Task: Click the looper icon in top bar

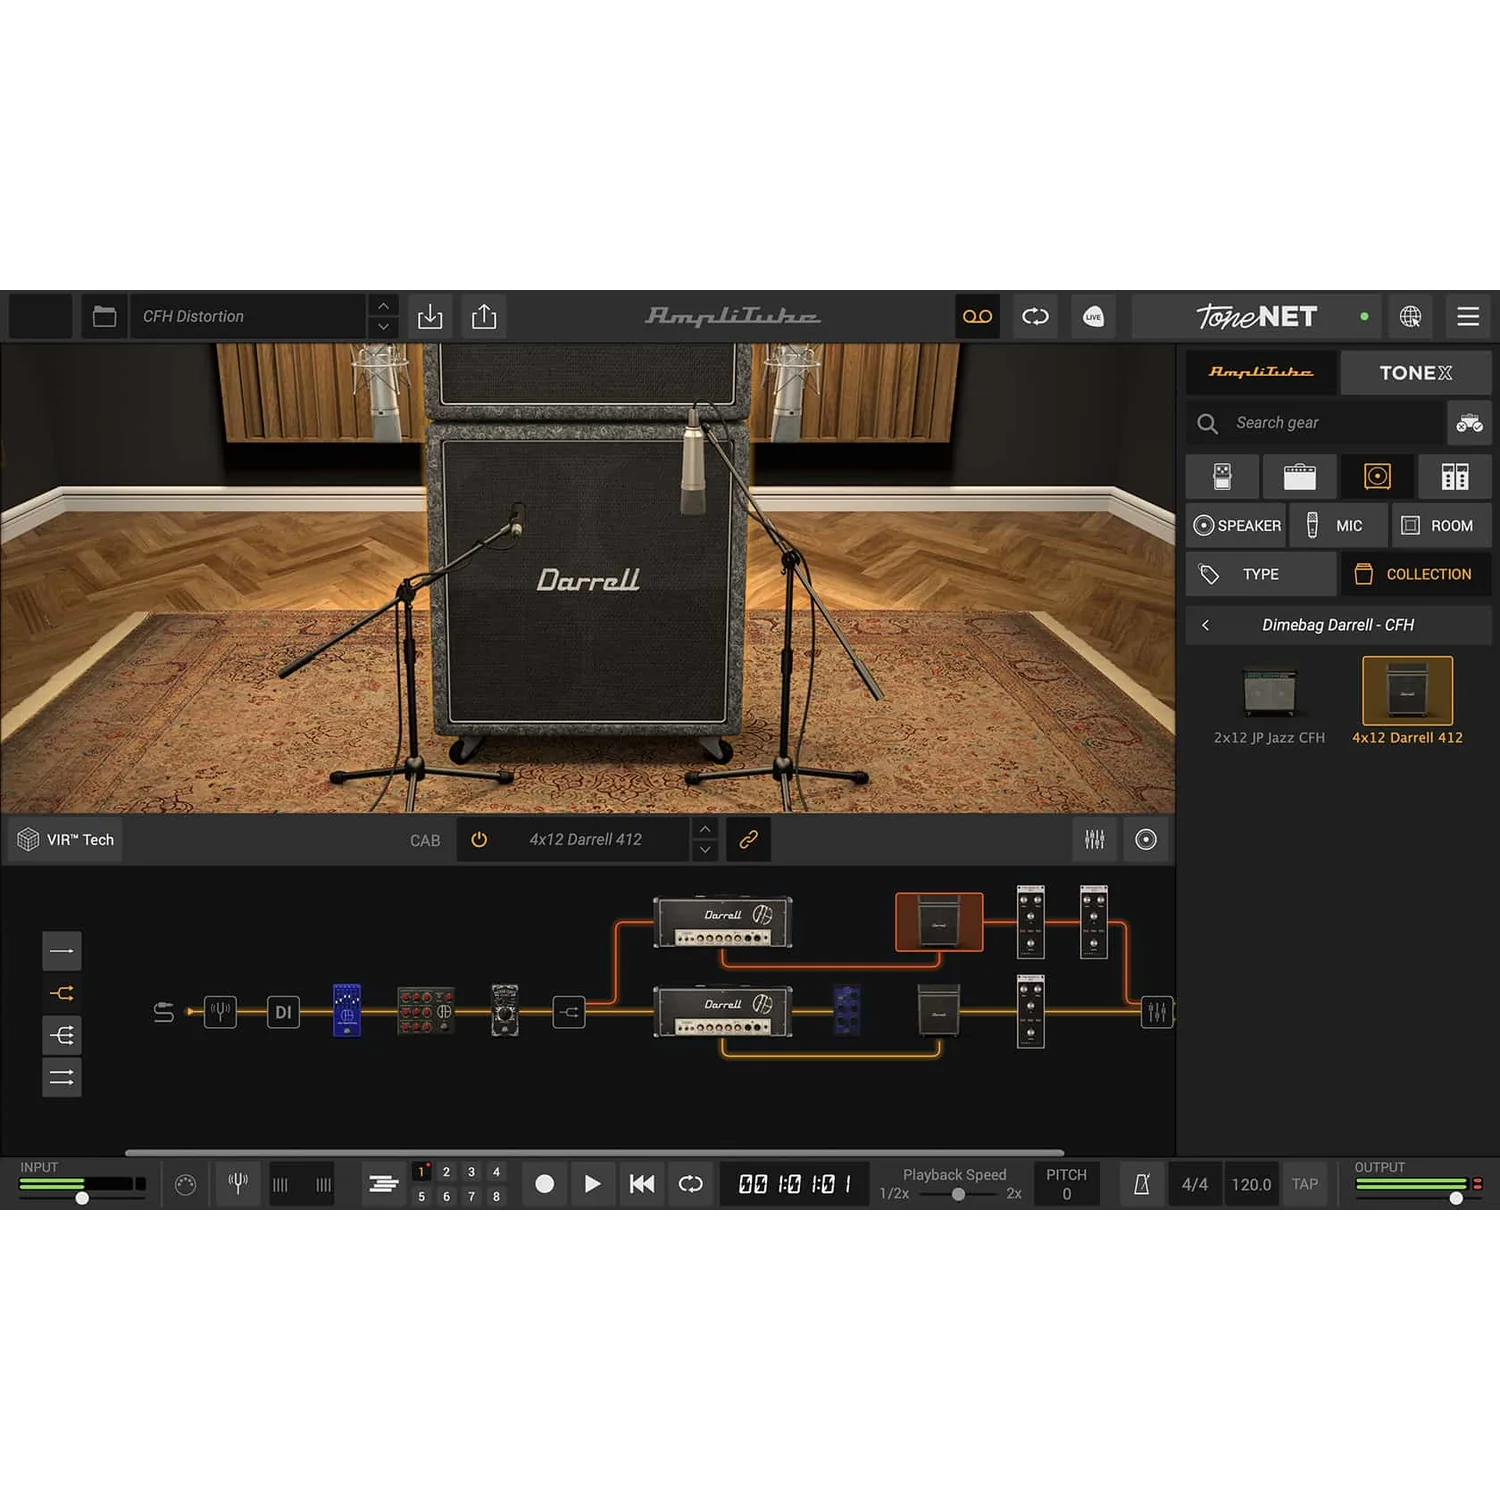Action: tap(1035, 317)
